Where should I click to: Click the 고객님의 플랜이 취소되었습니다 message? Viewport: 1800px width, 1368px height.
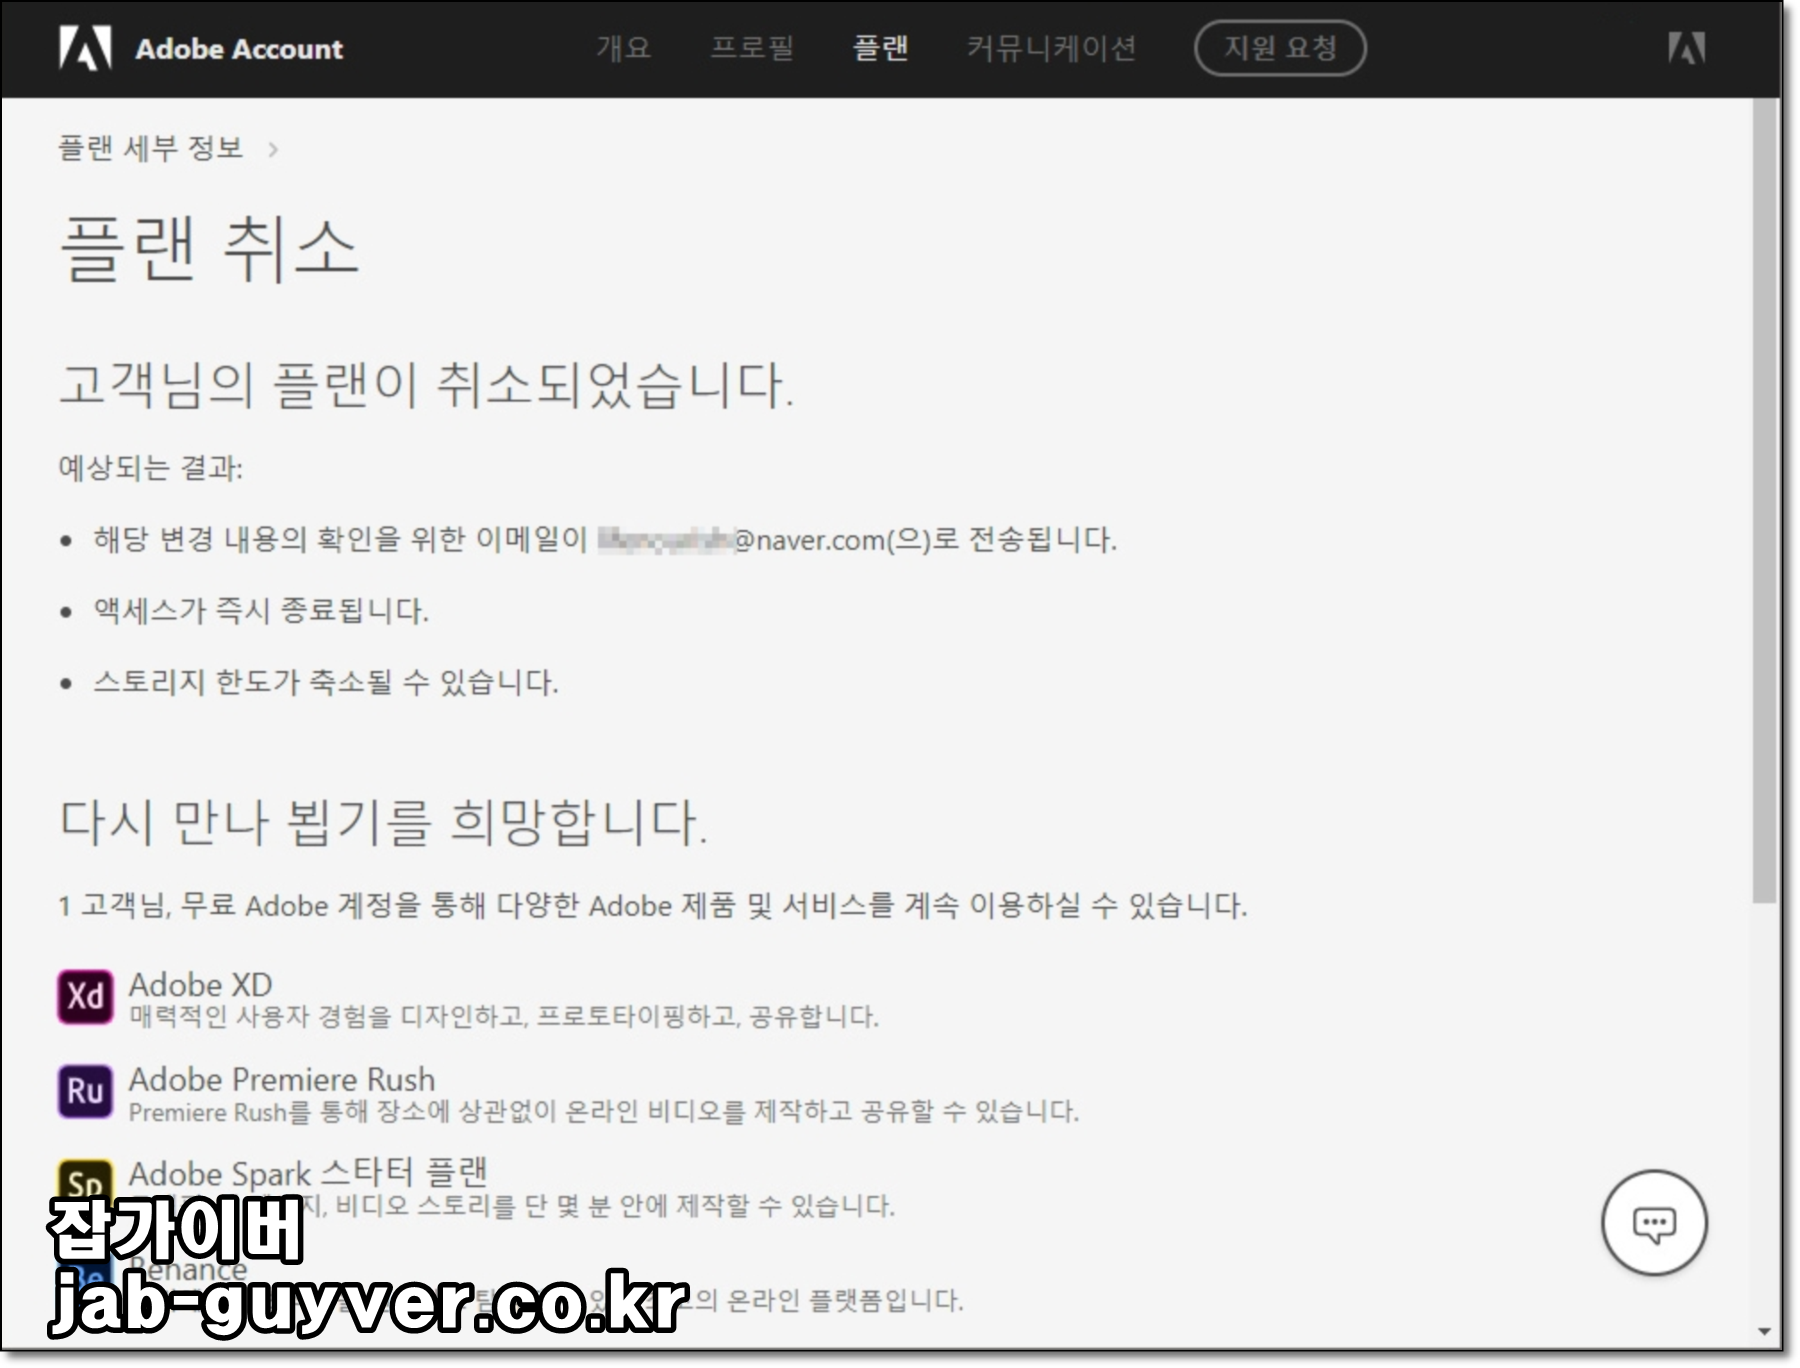427,385
